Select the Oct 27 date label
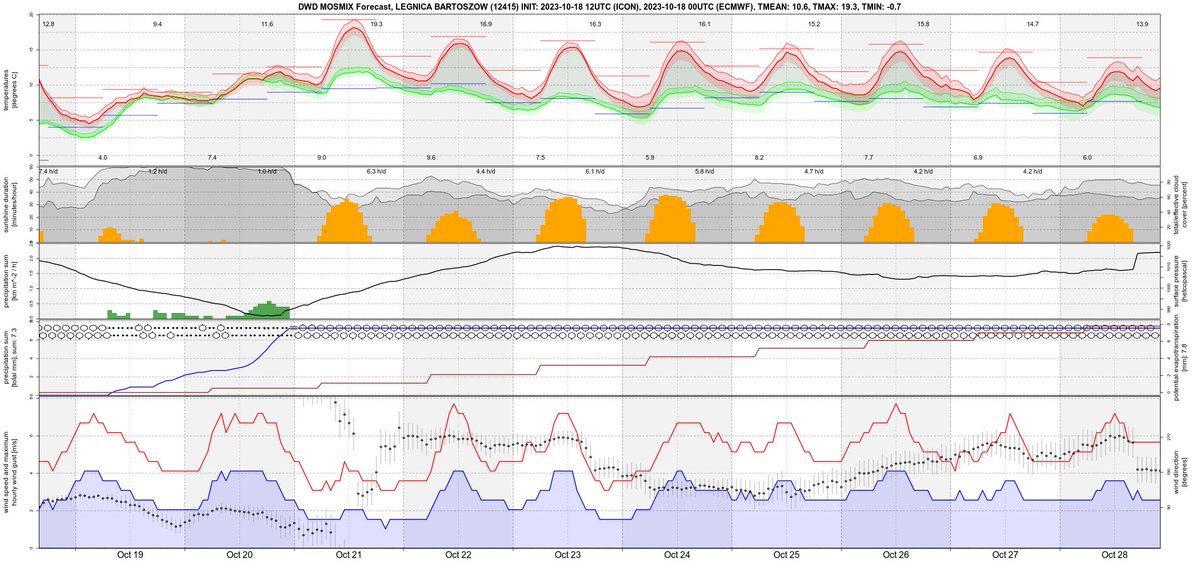 (1005, 554)
